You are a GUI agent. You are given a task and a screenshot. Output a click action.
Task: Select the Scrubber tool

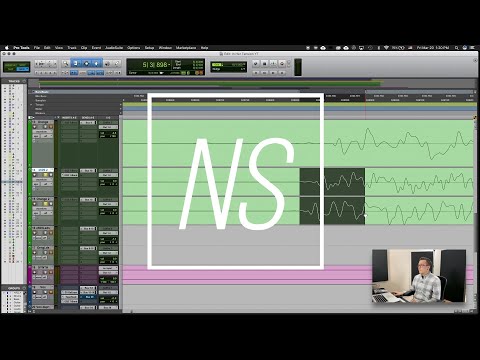(107, 63)
